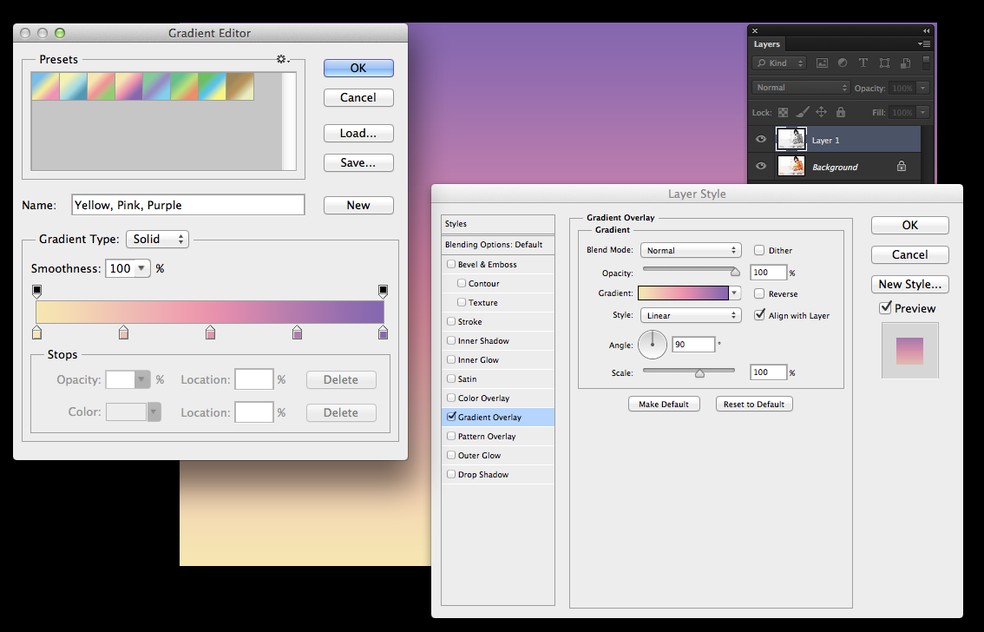Select the fourth mauve color stop
The image size is (984, 632).
tap(297, 333)
